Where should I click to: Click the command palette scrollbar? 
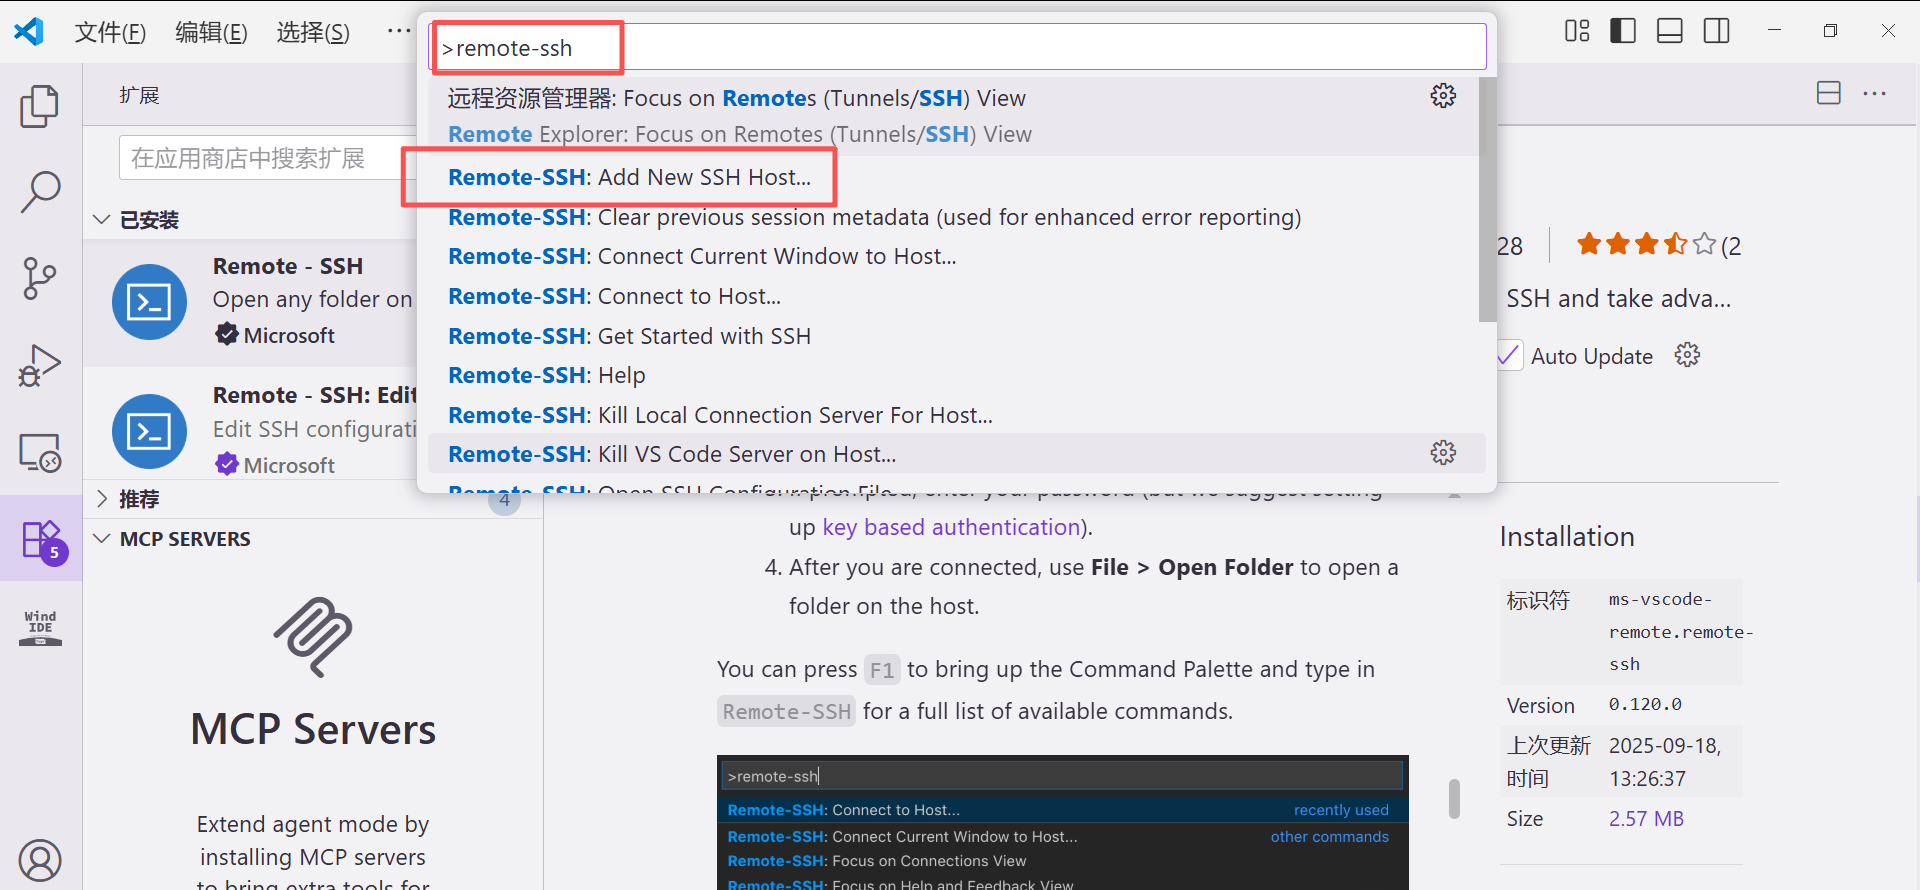pos(1488,200)
